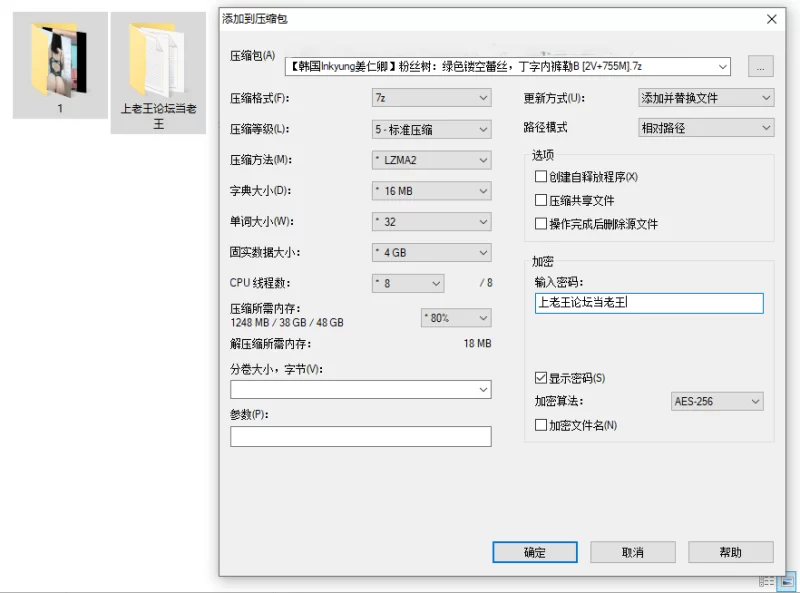Uncheck 显示密码 checkbox
The height and width of the screenshot is (593, 800).
(541, 378)
